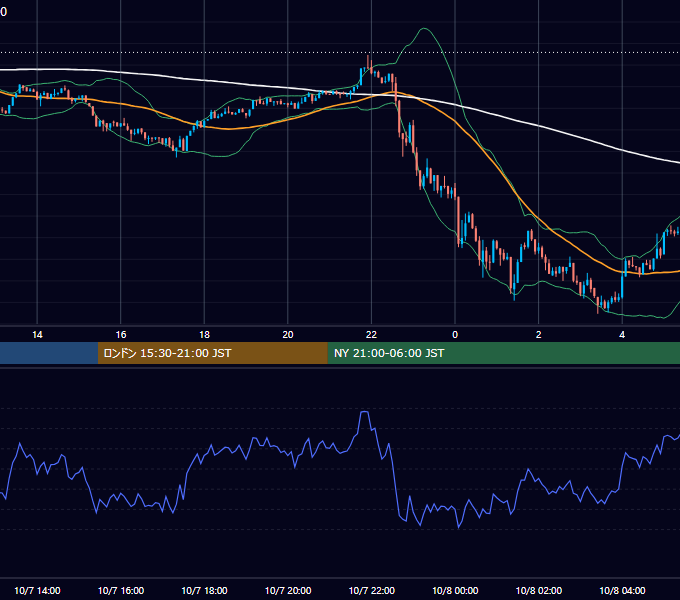680x600 pixels.
Task: Select the NY 21:00-06:00 JST session bar
Action: (503, 353)
